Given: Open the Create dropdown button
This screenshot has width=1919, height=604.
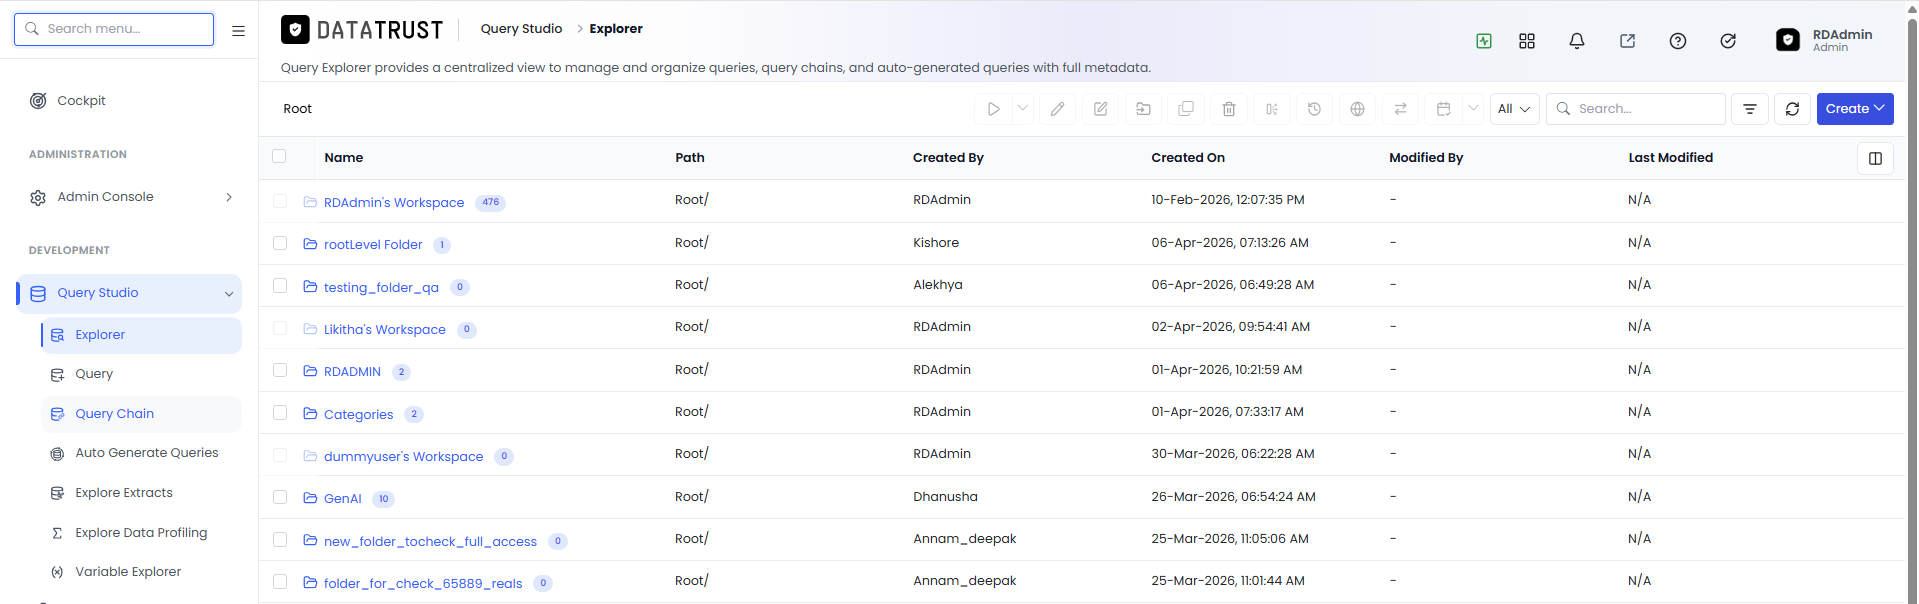Looking at the screenshot, I should (x=1855, y=109).
